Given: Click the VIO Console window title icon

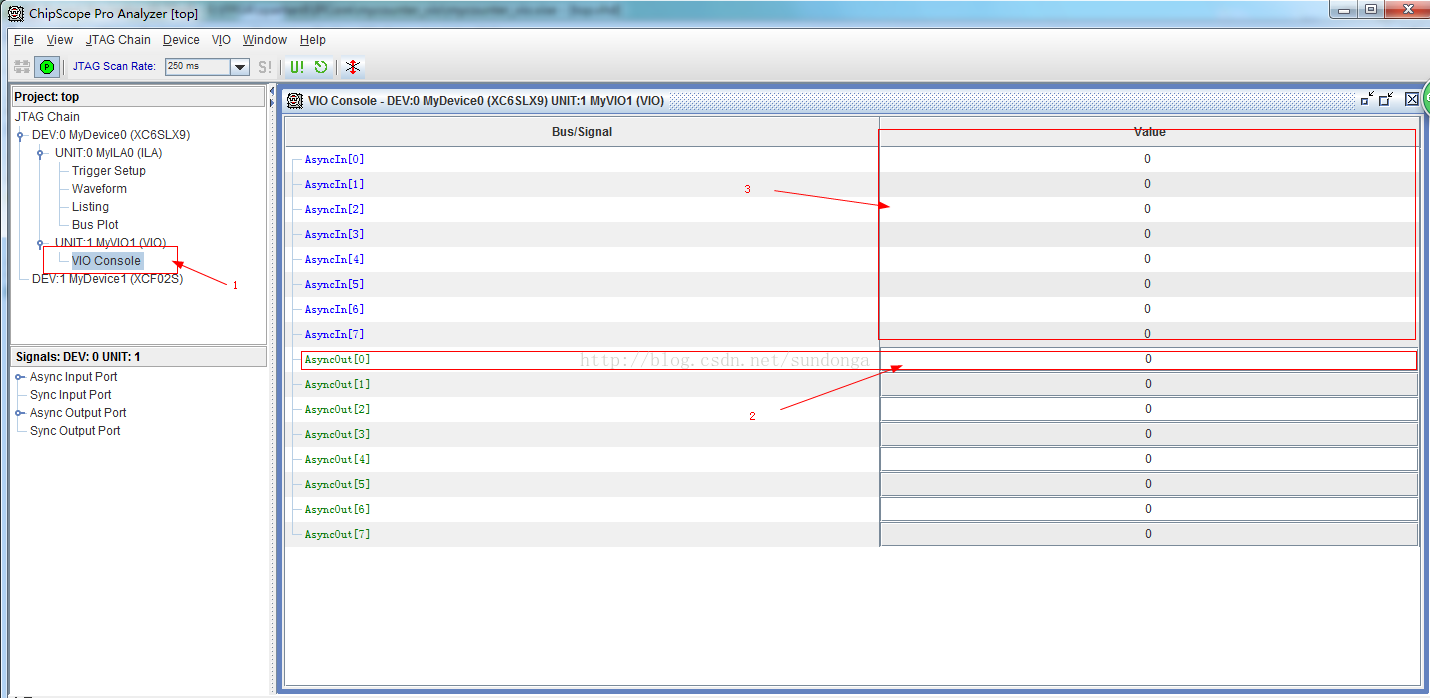Looking at the screenshot, I should point(295,100).
